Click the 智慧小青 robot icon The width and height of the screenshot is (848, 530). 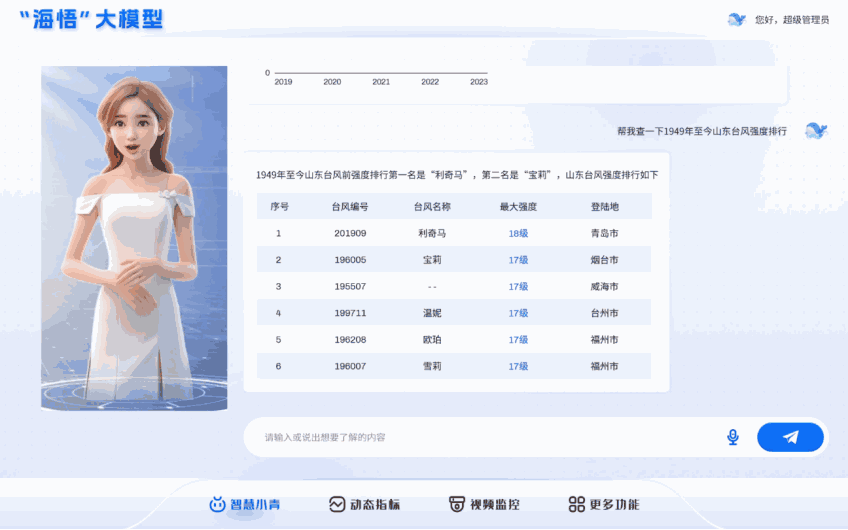(x=217, y=504)
